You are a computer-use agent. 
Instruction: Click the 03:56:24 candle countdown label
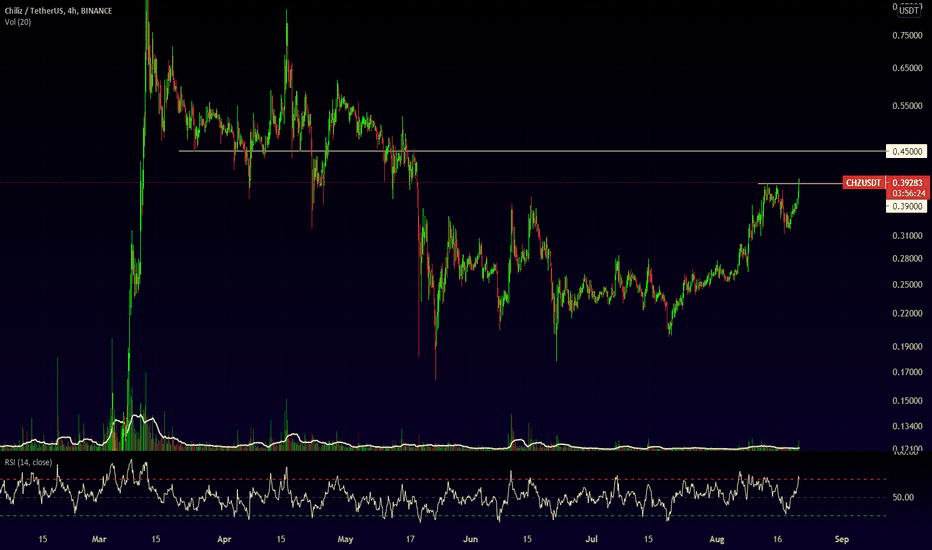[x=907, y=193]
